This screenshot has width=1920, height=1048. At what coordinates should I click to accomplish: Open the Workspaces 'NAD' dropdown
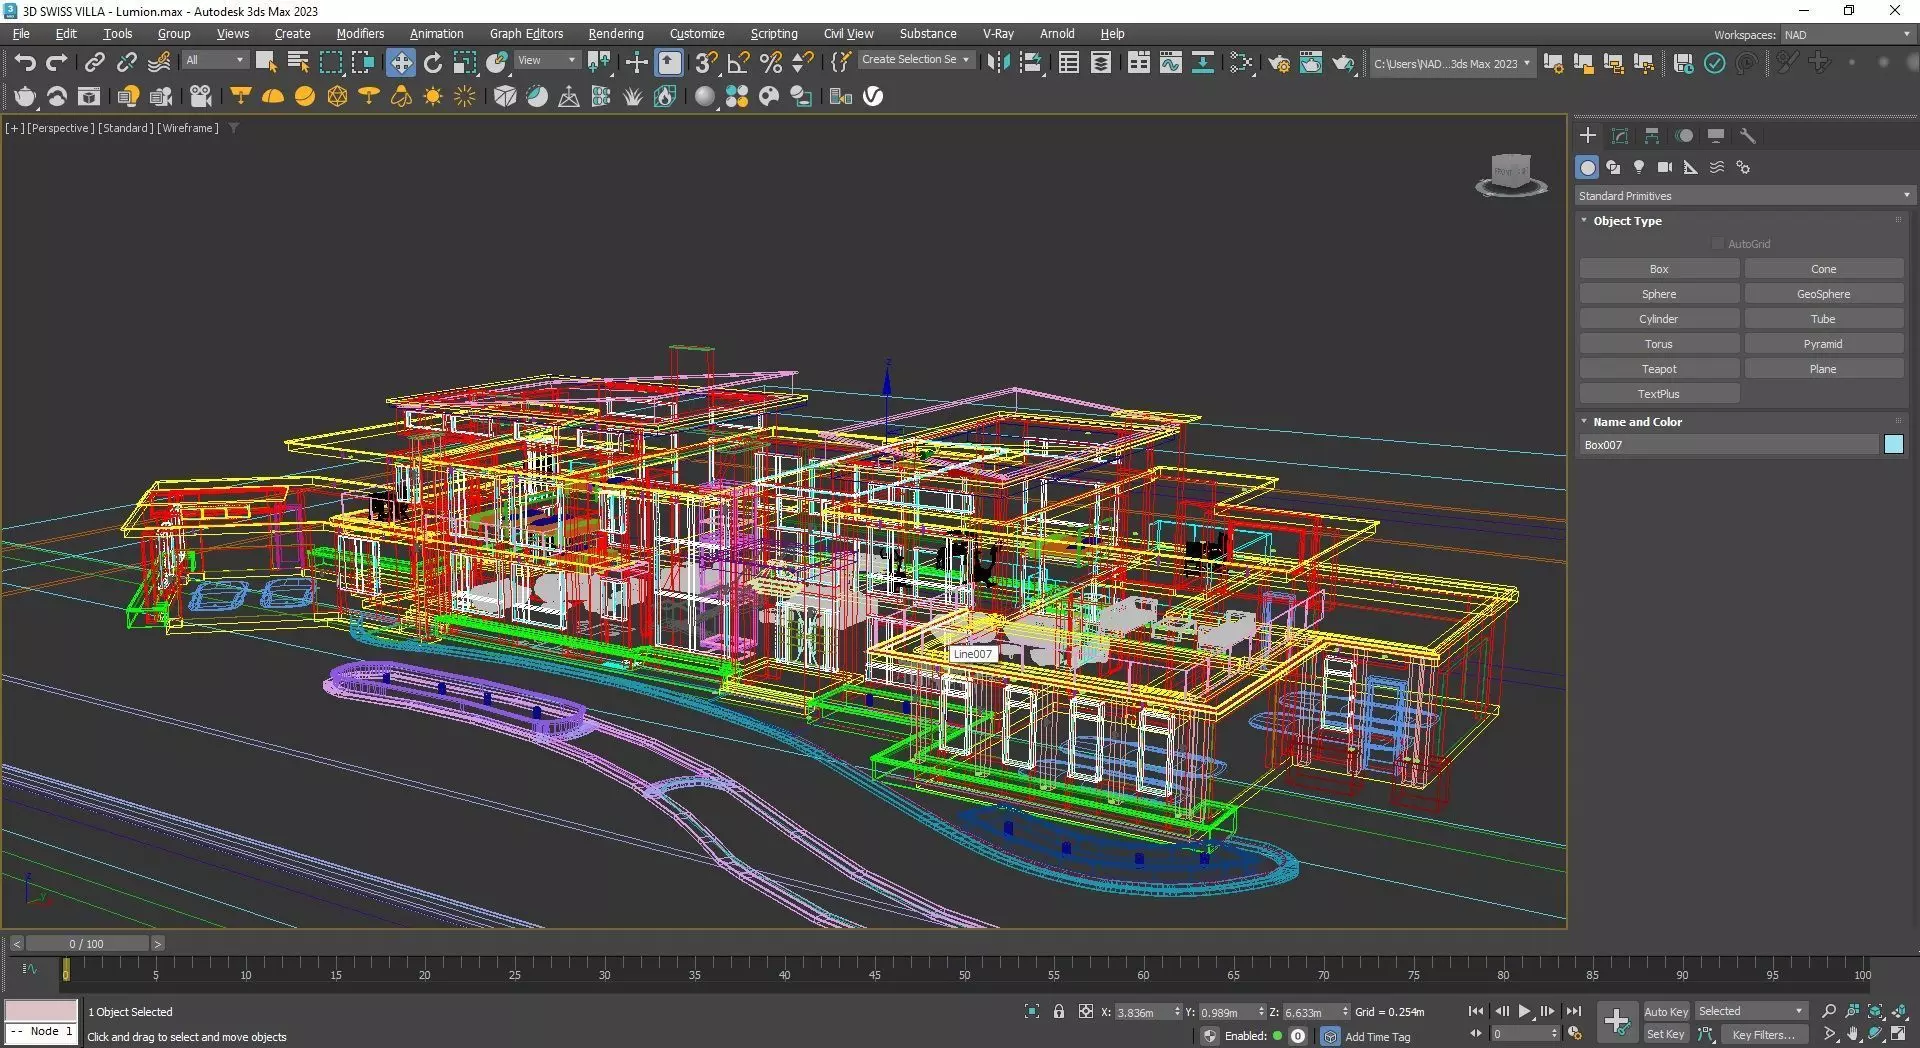[x=1846, y=35]
